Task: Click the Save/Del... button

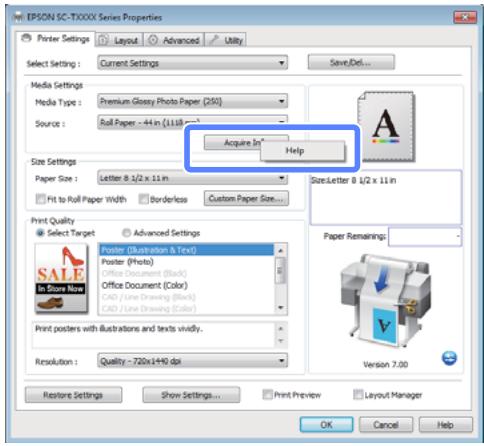Action: pos(351,62)
